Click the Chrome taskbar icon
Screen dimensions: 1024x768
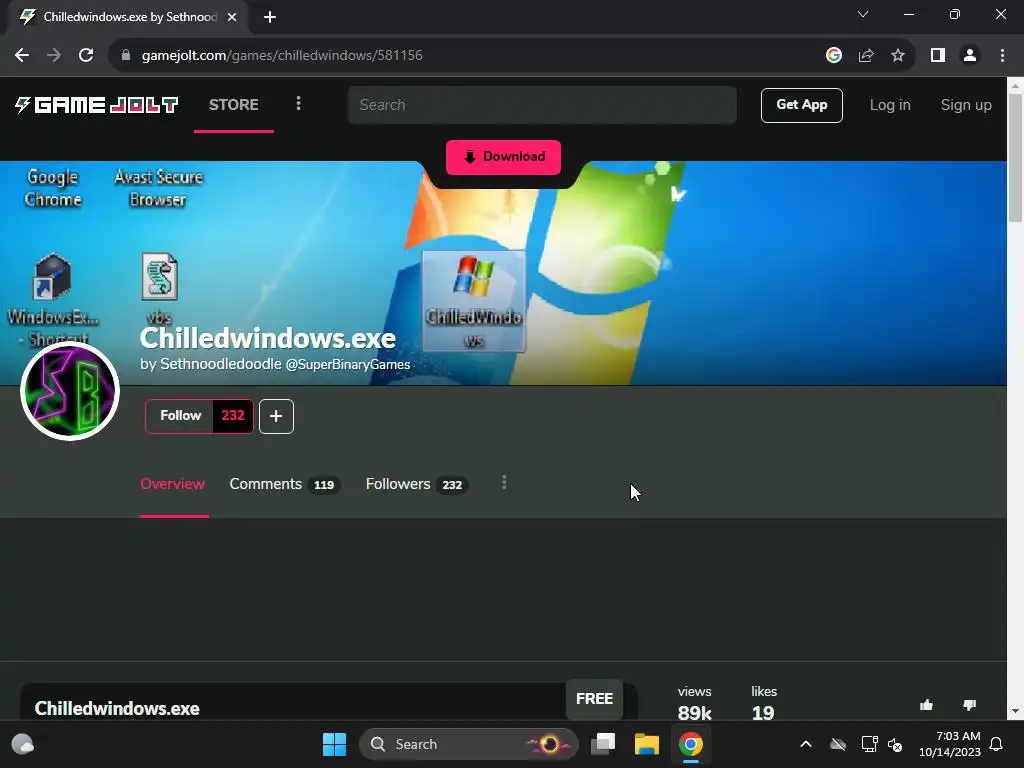point(691,744)
